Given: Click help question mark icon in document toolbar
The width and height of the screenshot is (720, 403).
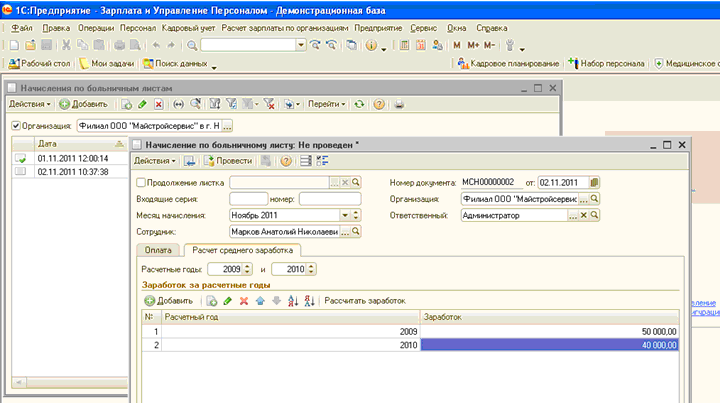Looking at the screenshot, I should [286, 161].
